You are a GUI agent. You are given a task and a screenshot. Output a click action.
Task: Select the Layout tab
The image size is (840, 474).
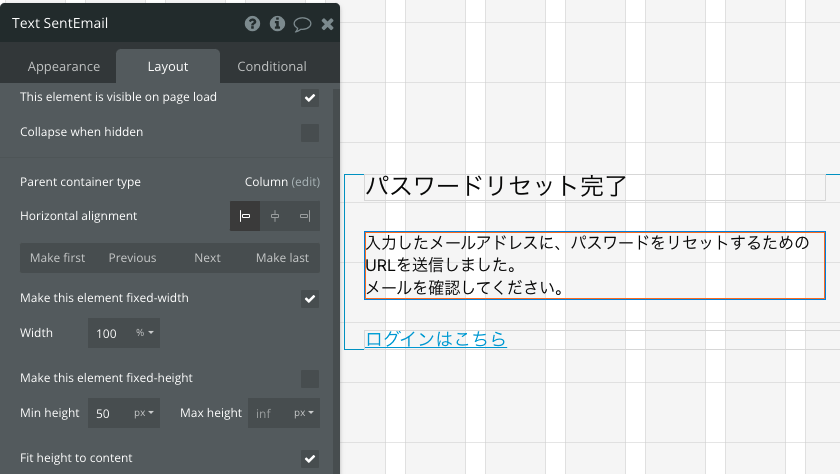pyautogui.click(x=168, y=66)
